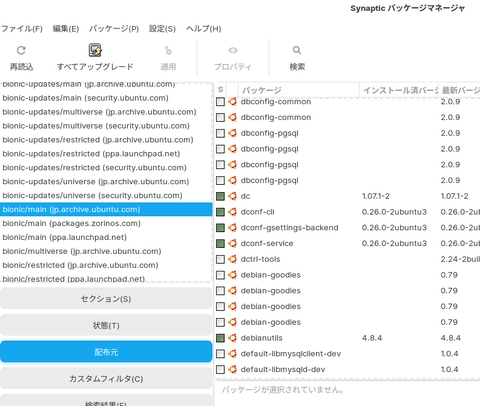Viewport: 480px width, 406px height.
Task: Open the ヘルプ(H) menu
Action: (203, 29)
